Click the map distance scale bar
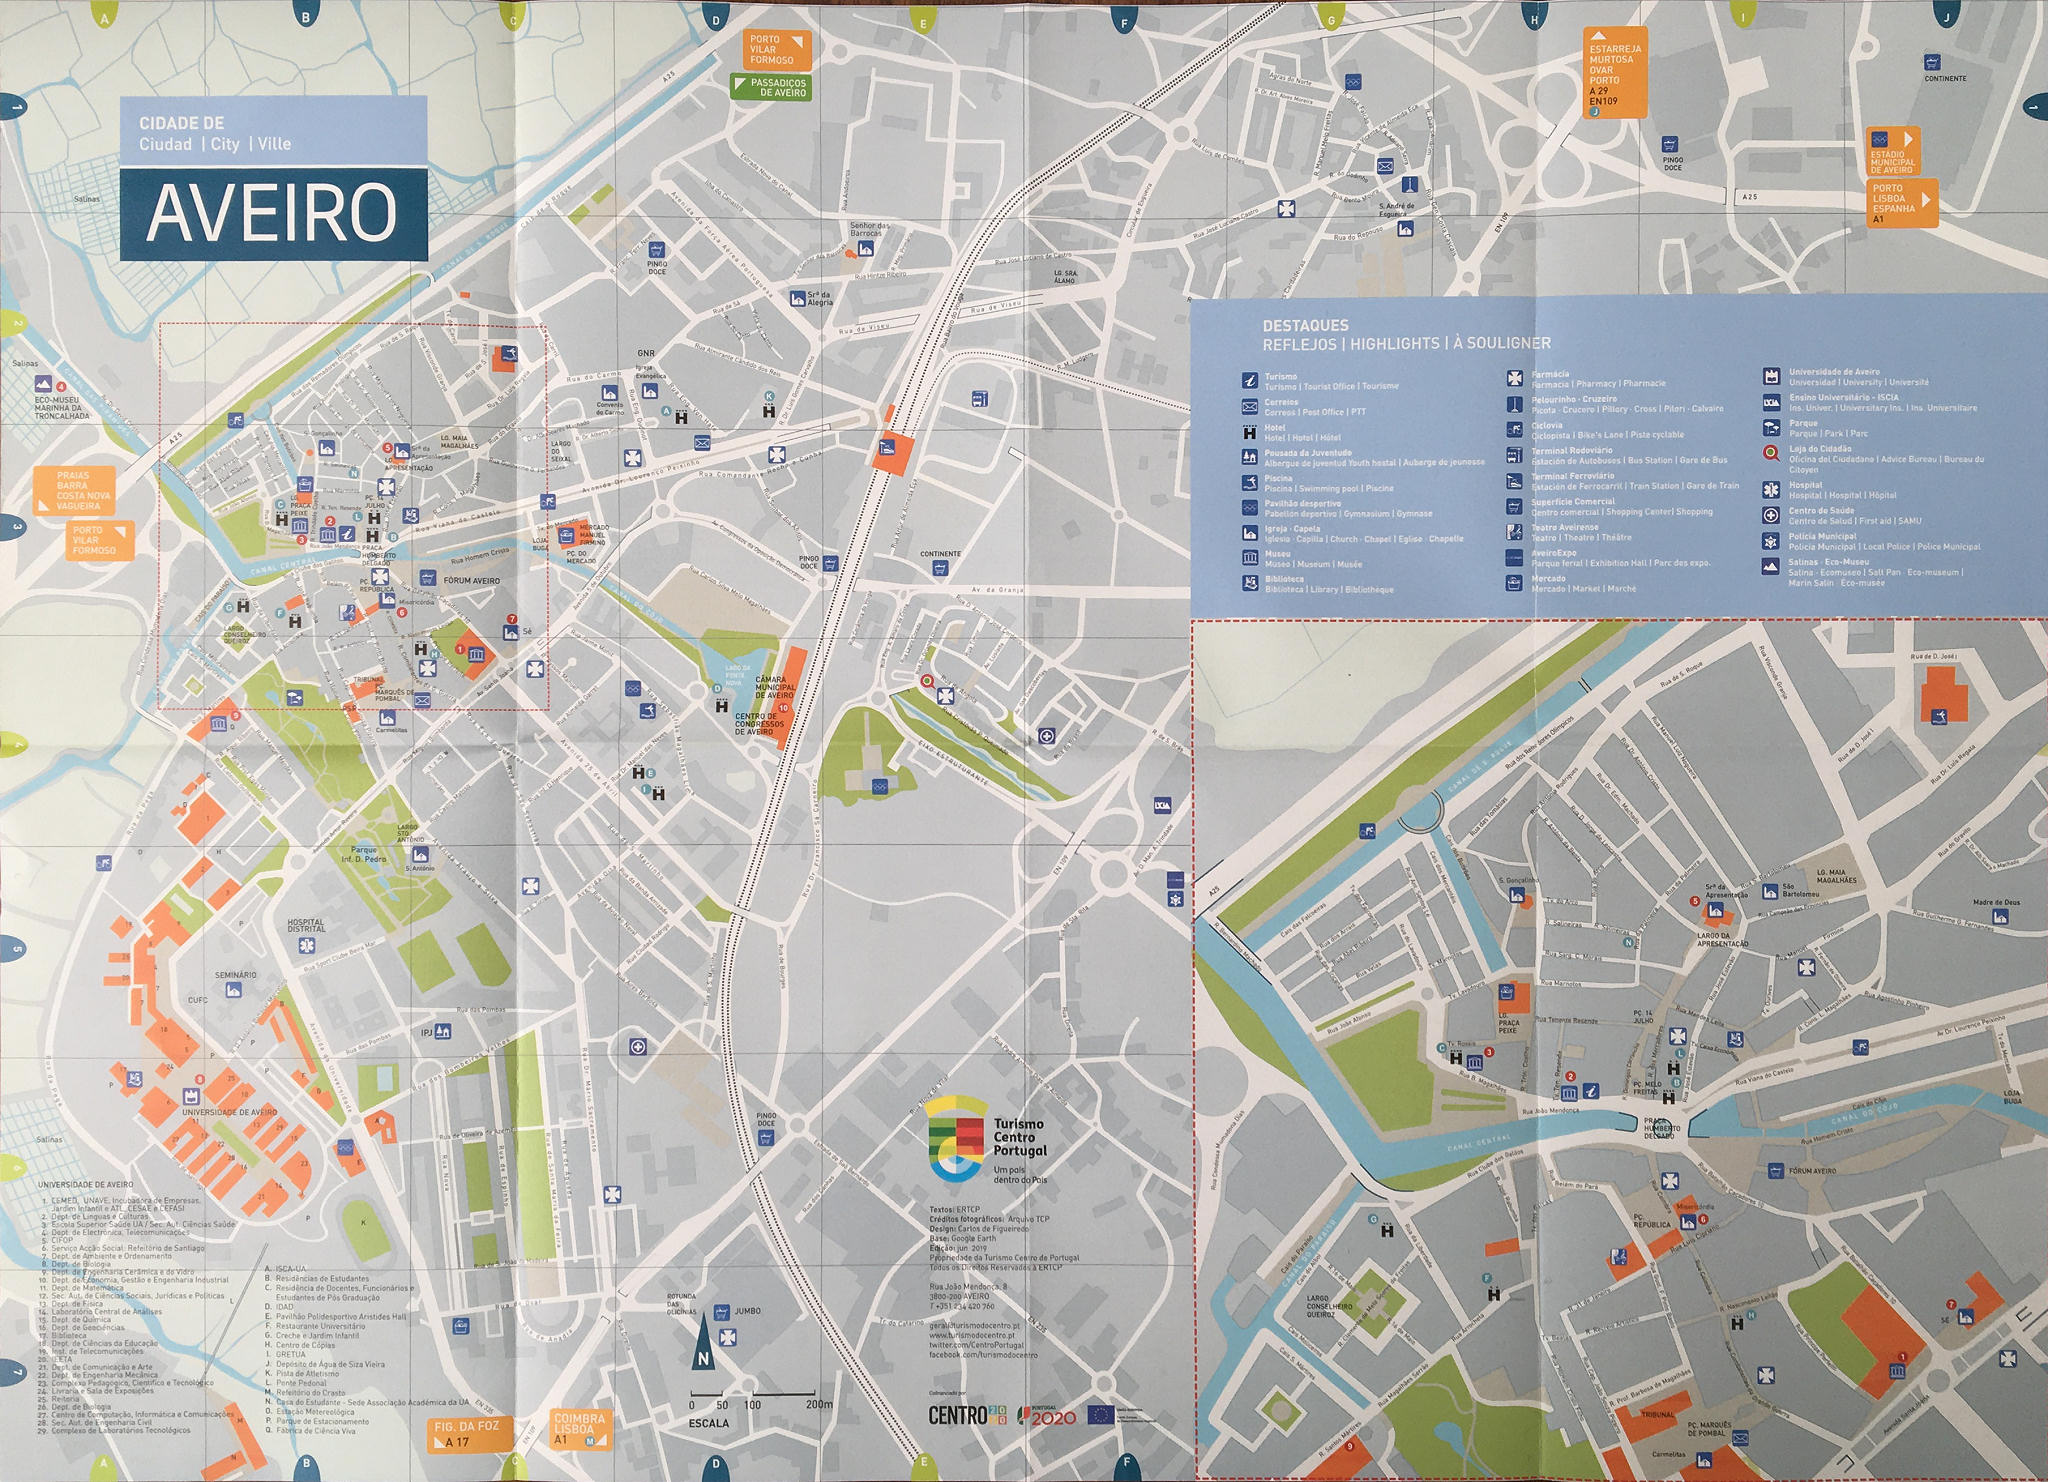 (x=752, y=1394)
